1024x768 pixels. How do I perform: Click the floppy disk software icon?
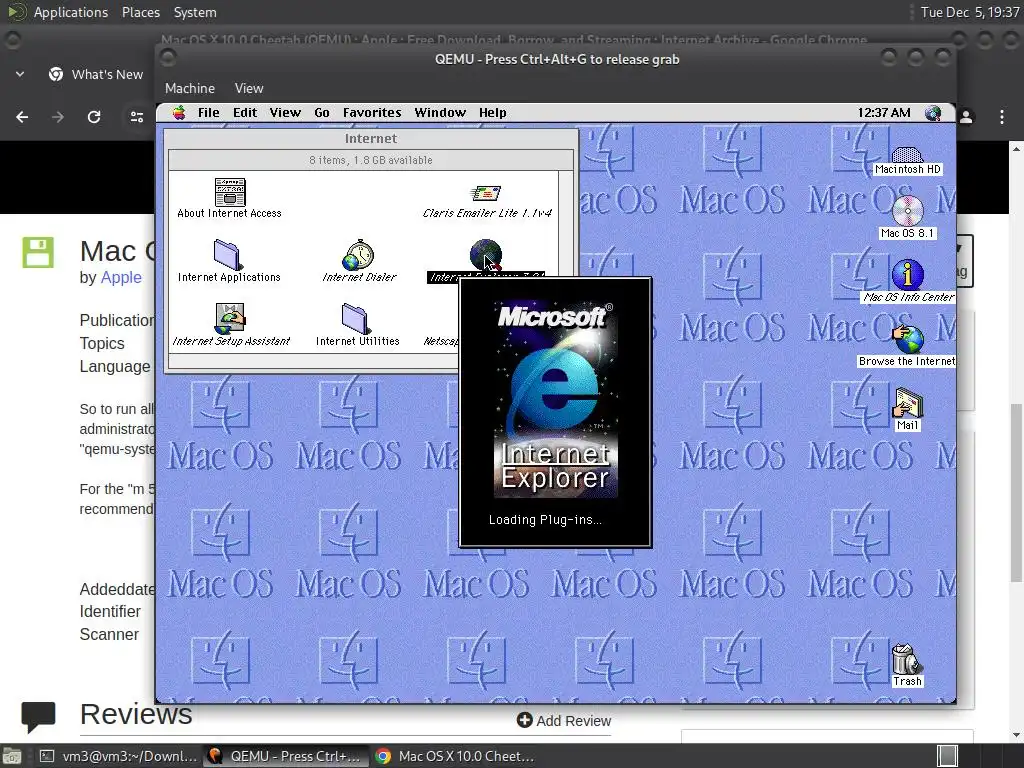pos(38,252)
